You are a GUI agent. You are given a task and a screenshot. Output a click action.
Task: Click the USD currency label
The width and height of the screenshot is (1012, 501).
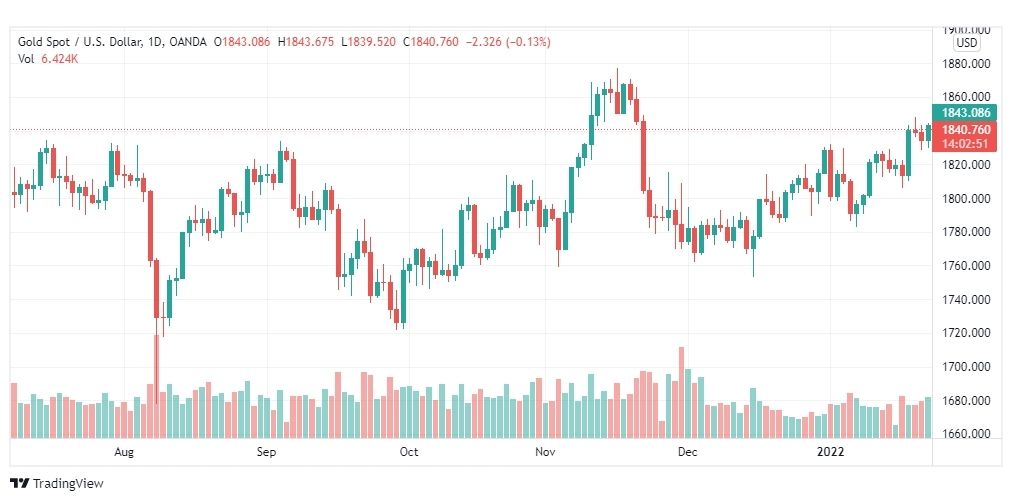(967, 43)
